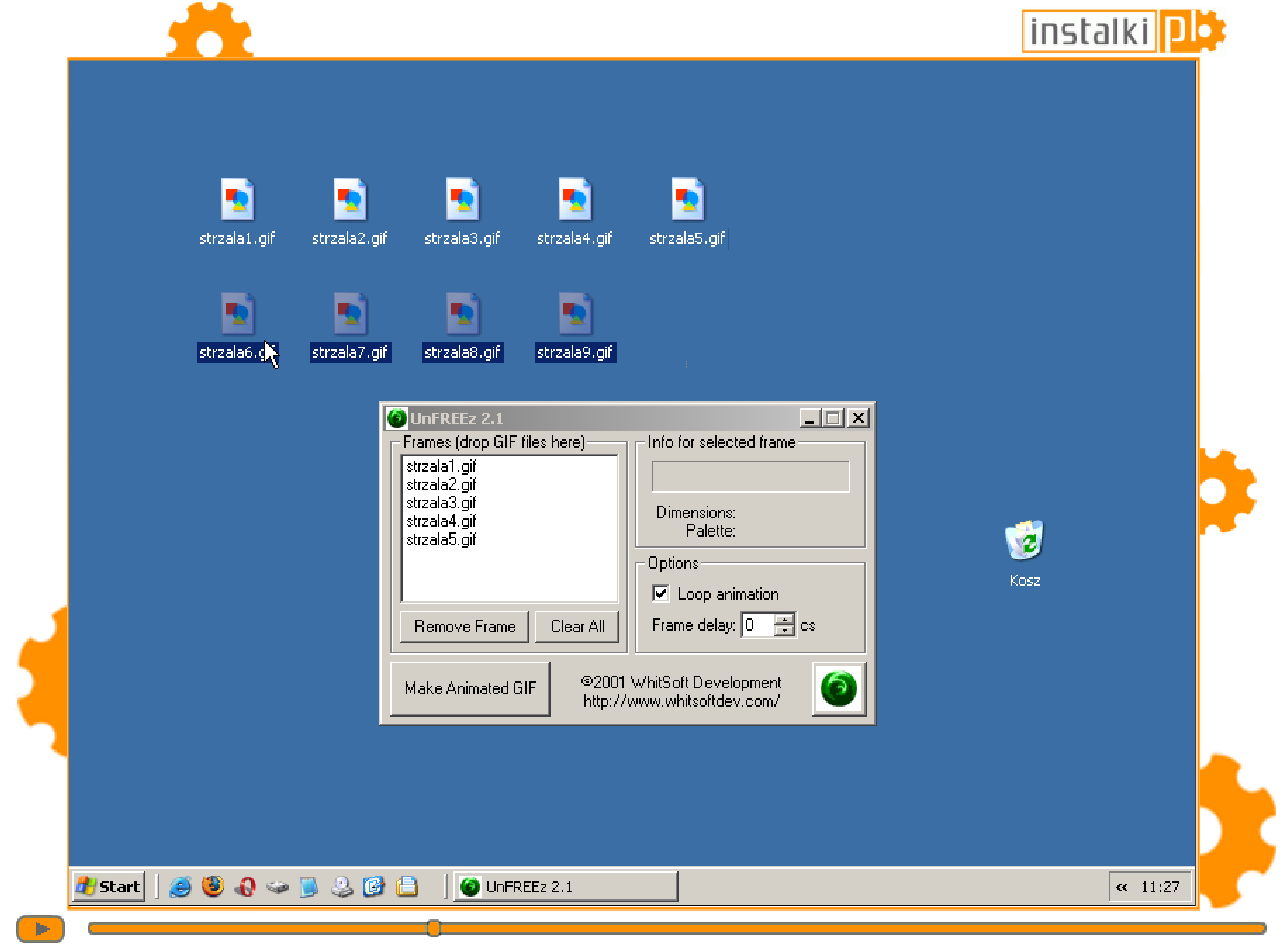Decrease frame delay with the down arrow

[x=785, y=631]
